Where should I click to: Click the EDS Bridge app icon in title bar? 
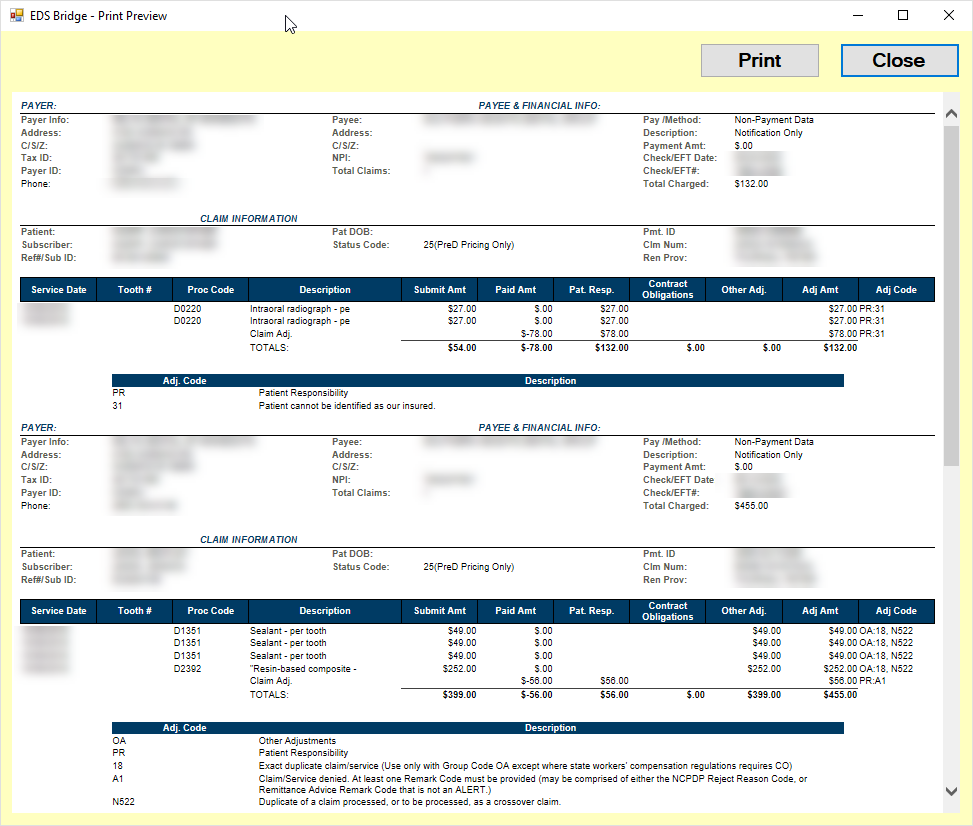(16, 16)
